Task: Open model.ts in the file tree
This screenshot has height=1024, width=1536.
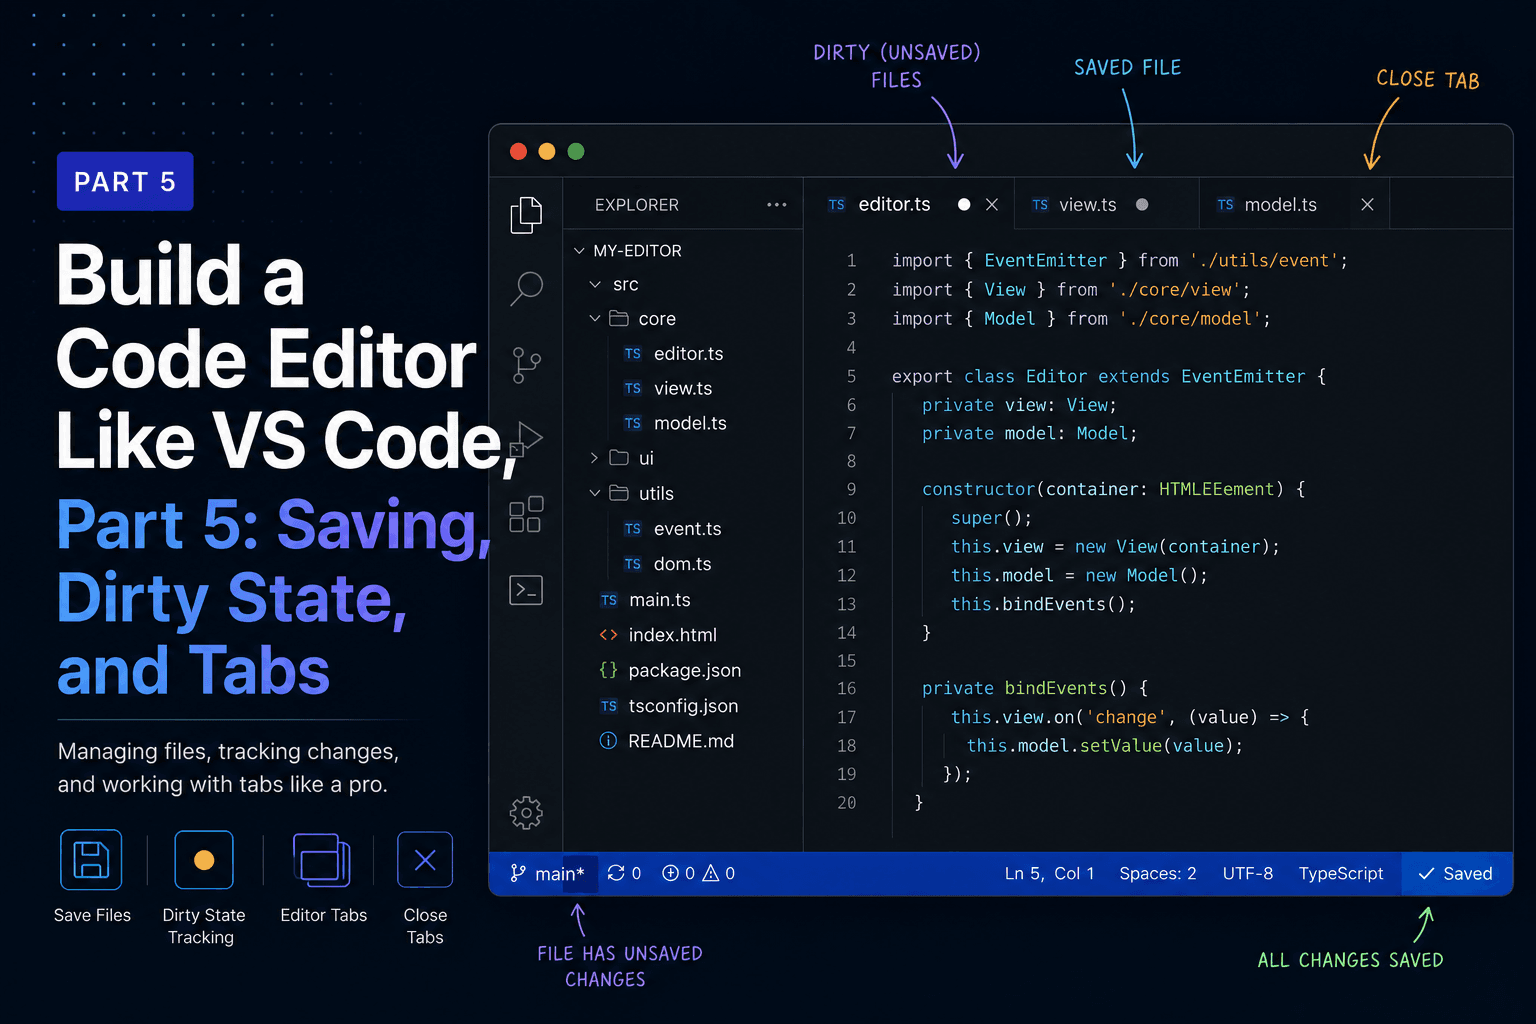Action: 690,424
